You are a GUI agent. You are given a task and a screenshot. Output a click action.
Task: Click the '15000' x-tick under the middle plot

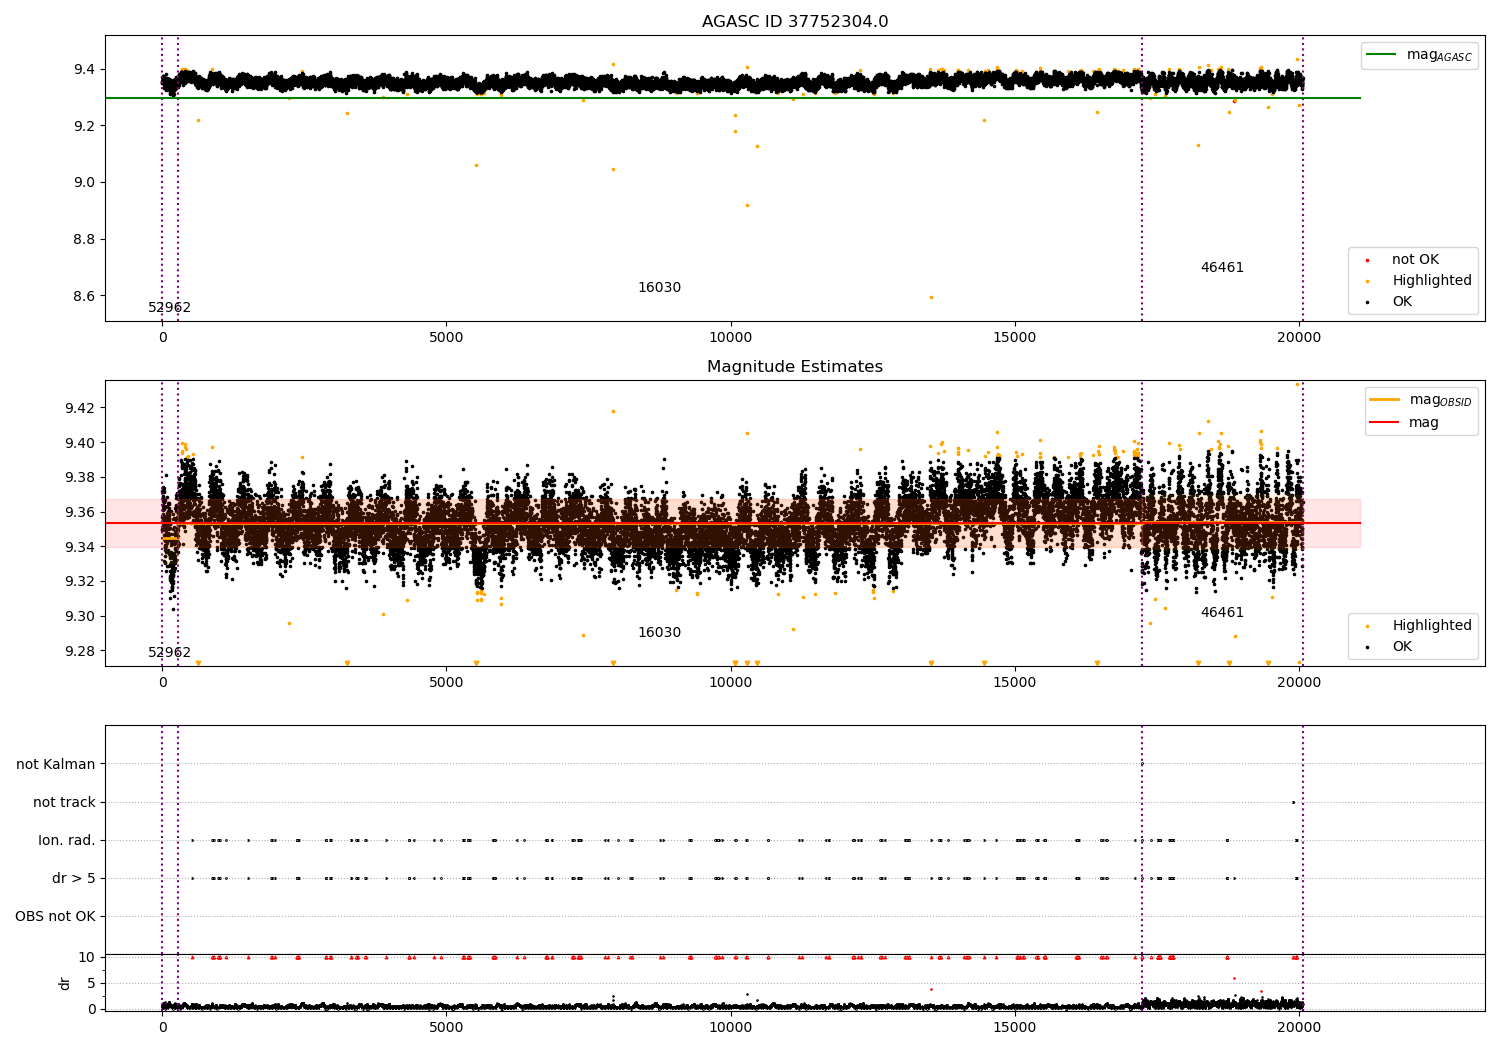pos(1015,683)
